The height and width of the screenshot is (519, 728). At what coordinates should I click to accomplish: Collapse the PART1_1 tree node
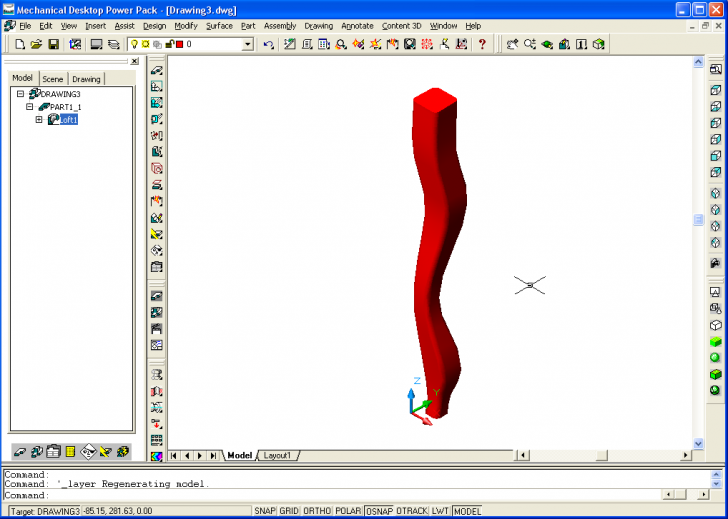tap(30, 107)
